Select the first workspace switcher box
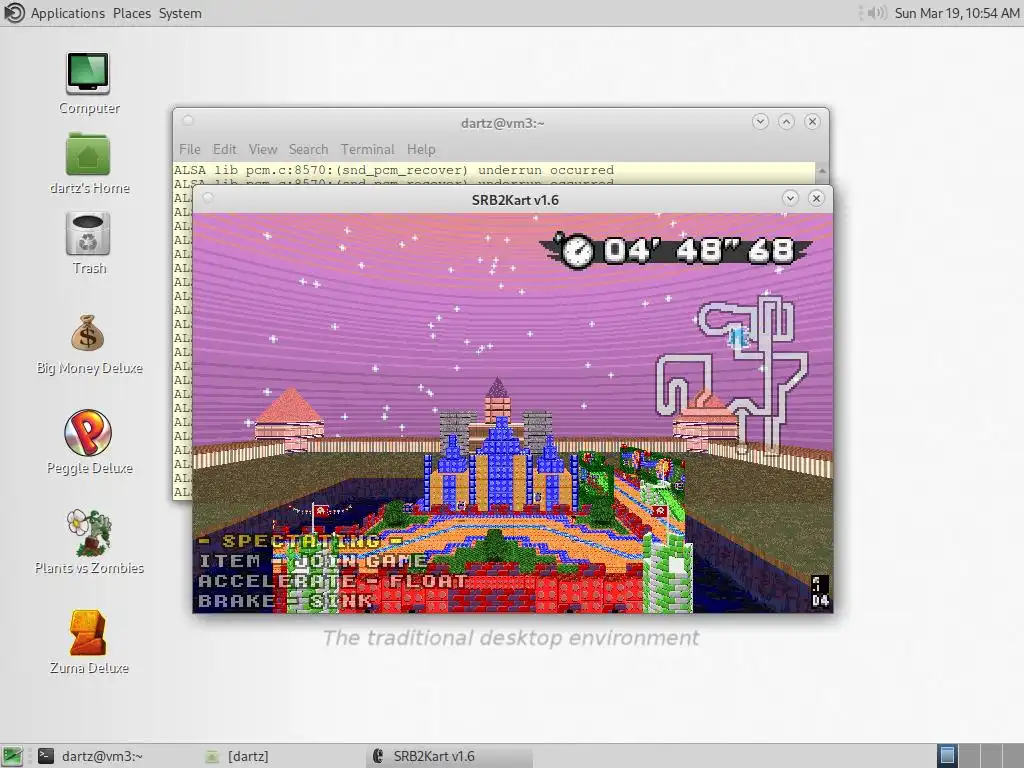Image resolution: width=1024 pixels, height=768 pixels. click(x=947, y=756)
